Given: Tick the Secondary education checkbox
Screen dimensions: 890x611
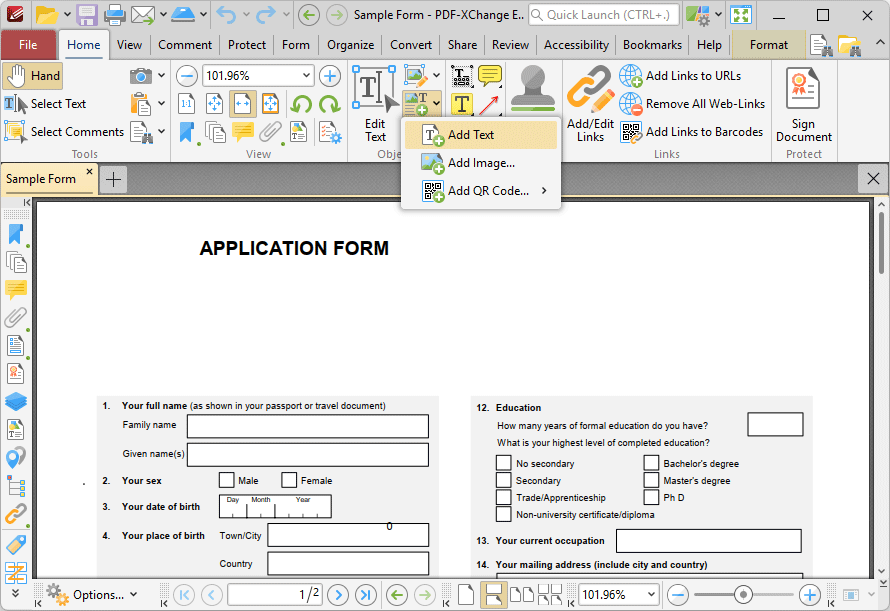Looking at the screenshot, I should (x=503, y=480).
